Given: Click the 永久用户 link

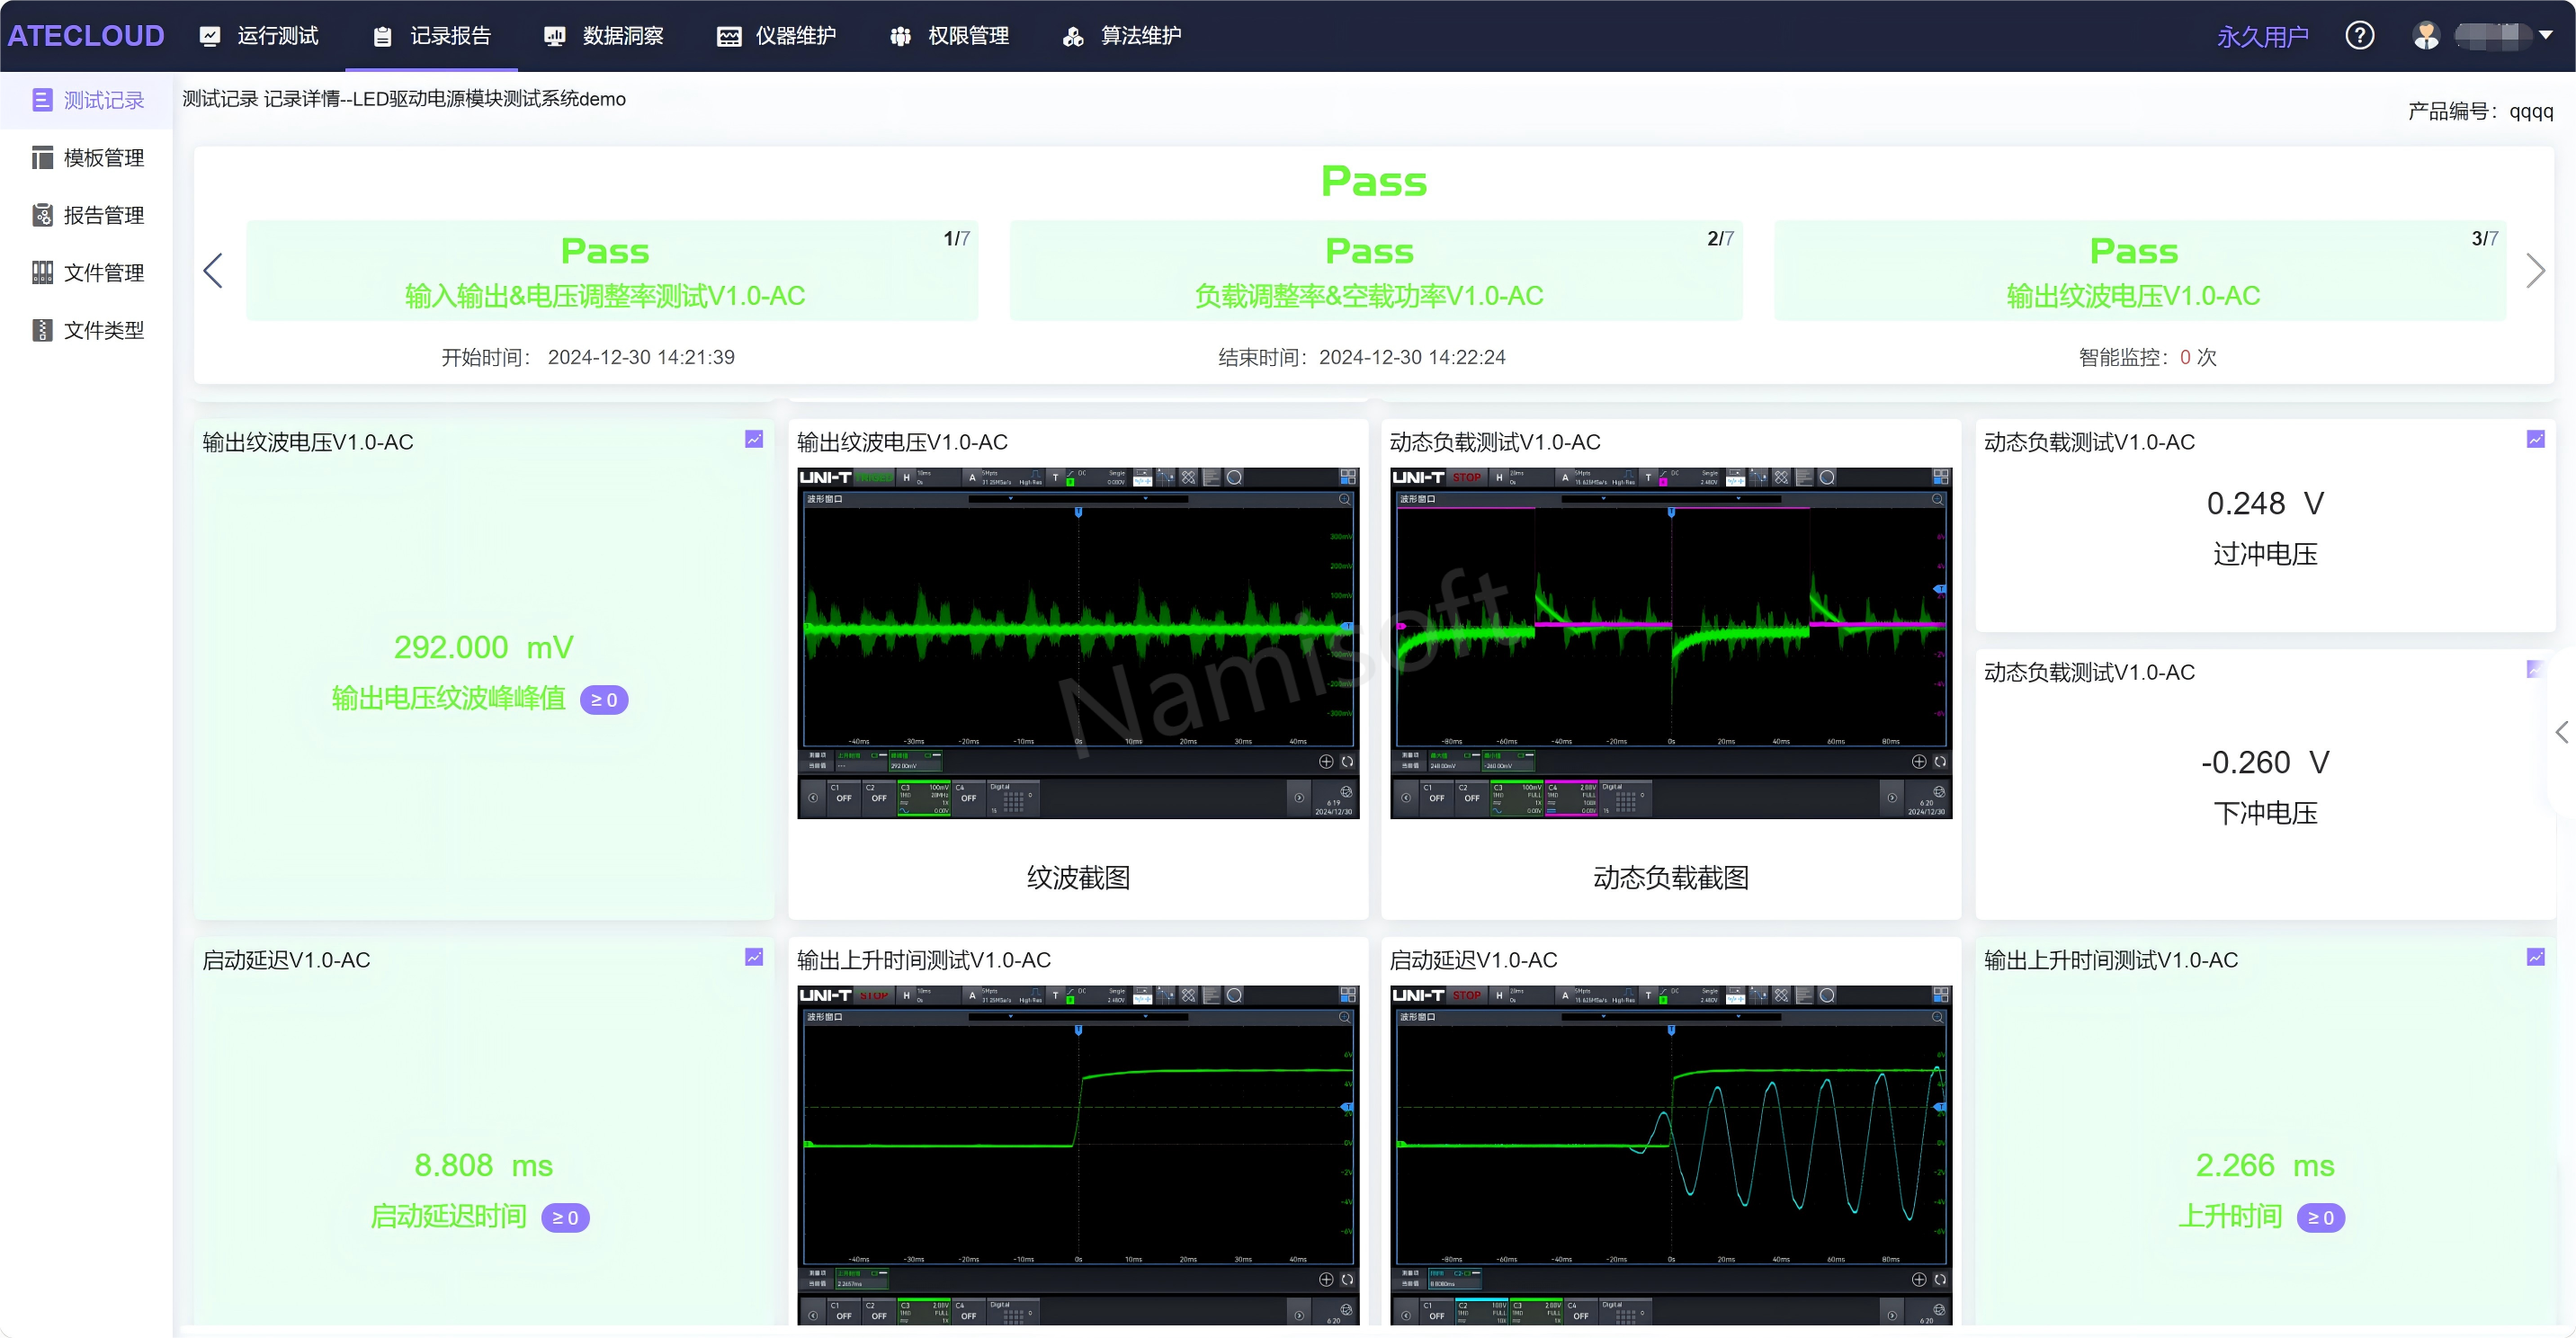Looking at the screenshot, I should [2262, 37].
